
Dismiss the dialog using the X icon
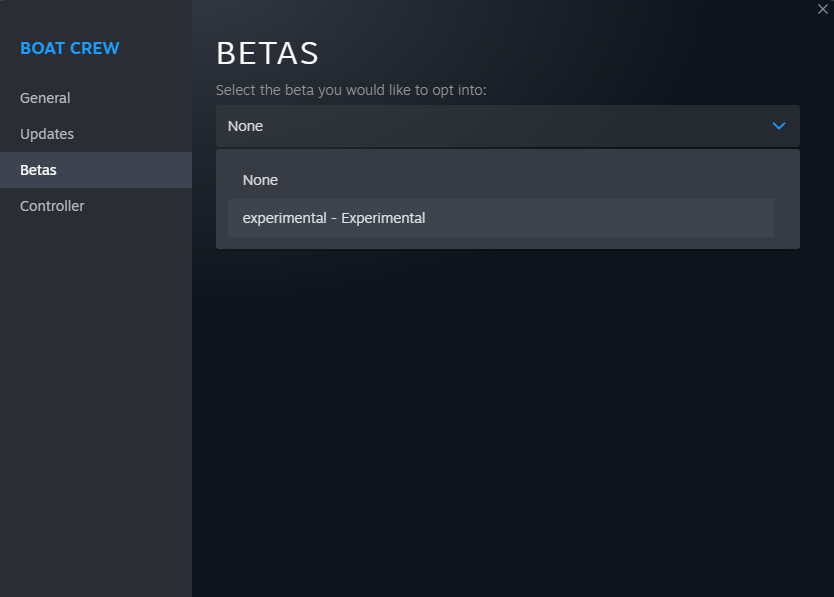(x=822, y=9)
